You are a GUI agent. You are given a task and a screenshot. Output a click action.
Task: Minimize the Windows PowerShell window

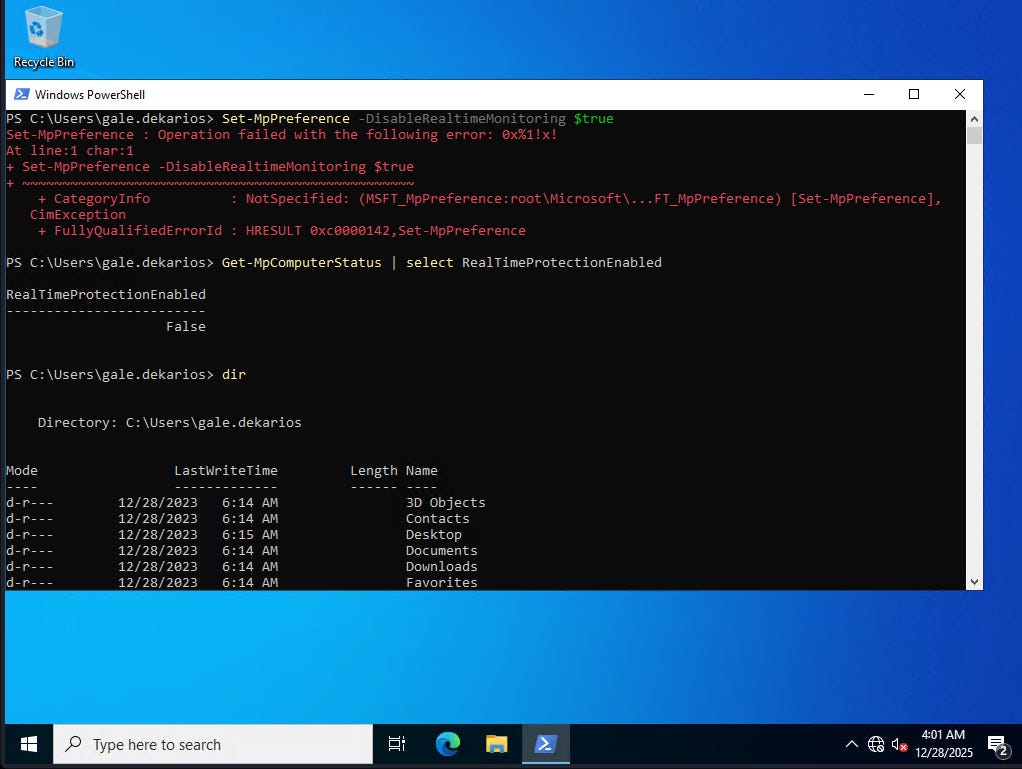(867, 94)
